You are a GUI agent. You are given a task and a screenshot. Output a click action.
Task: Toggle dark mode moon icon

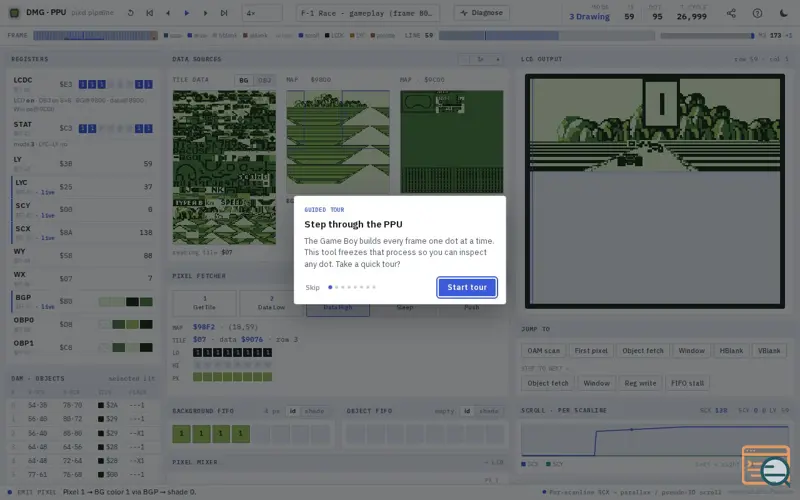pos(784,13)
